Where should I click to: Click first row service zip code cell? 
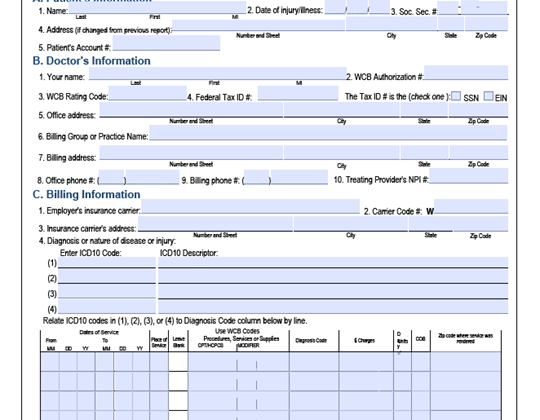tap(466, 362)
